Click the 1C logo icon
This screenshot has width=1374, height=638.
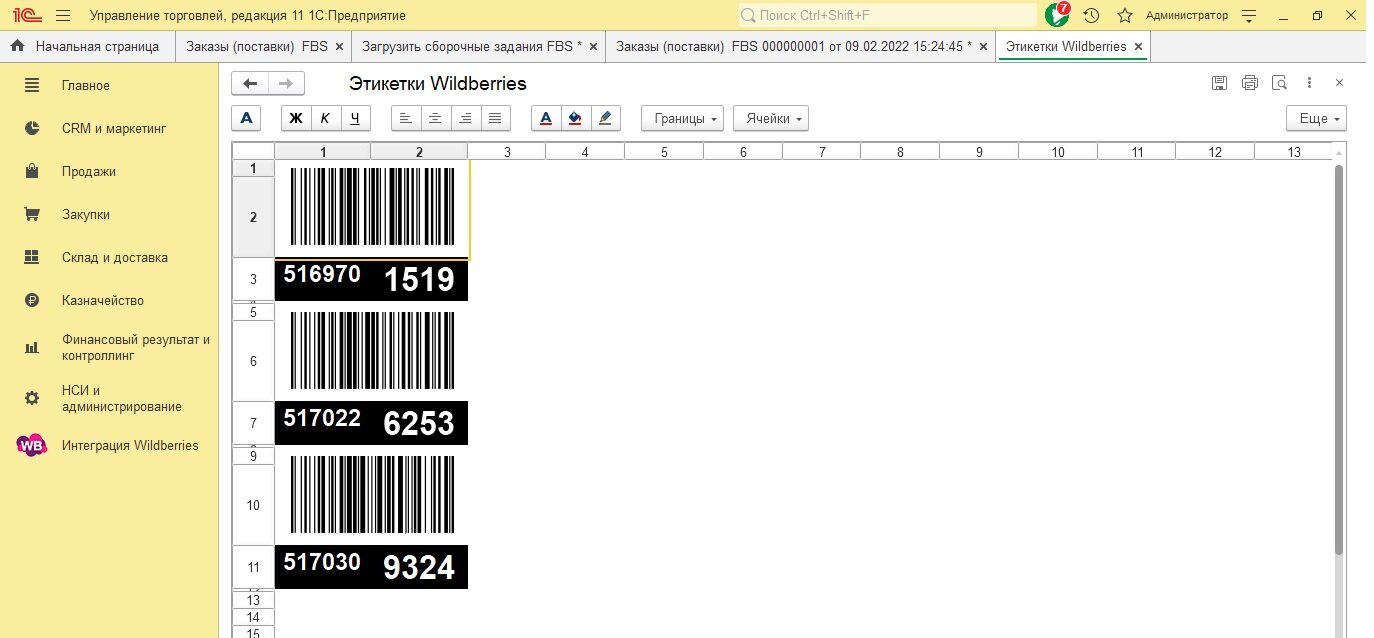click(27, 15)
